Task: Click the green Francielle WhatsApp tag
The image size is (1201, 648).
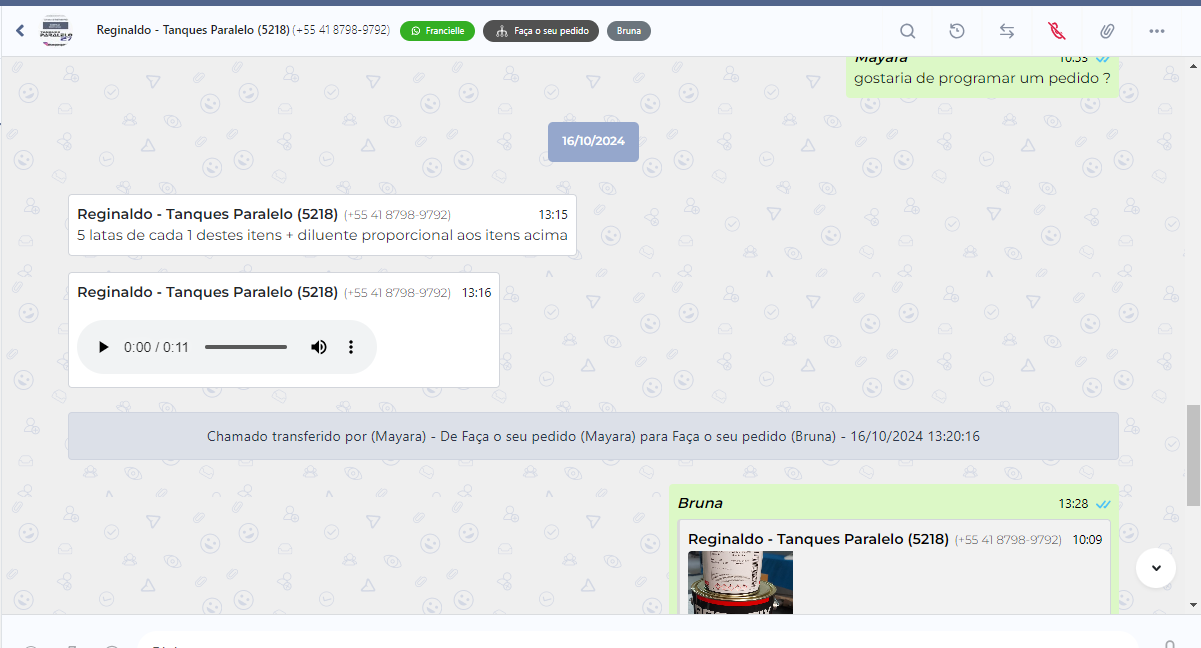Action: pyautogui.click(x=437, y=31)
